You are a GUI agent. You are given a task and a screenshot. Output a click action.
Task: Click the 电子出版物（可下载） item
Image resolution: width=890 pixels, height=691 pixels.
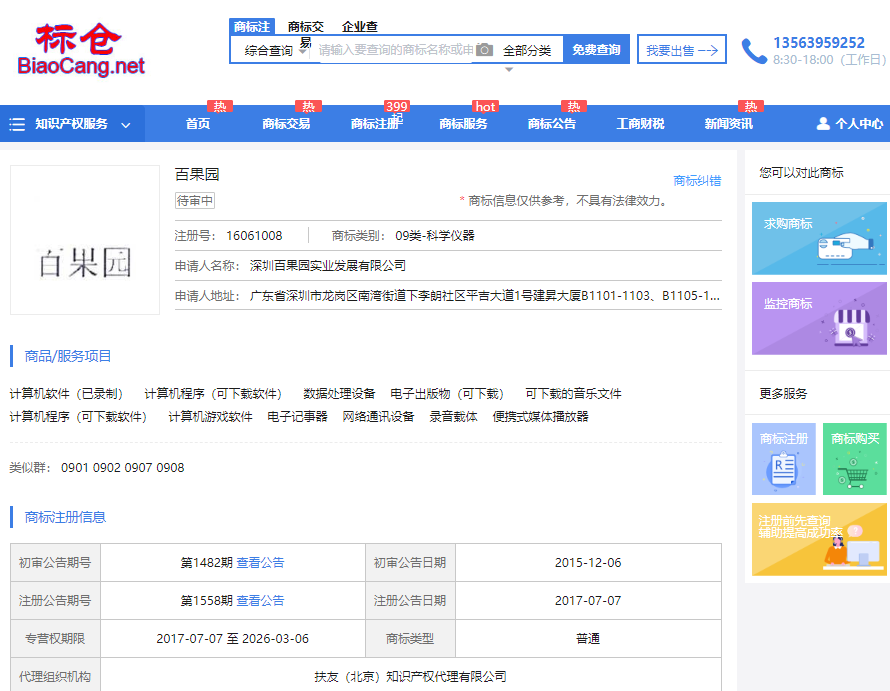[447, 393]
